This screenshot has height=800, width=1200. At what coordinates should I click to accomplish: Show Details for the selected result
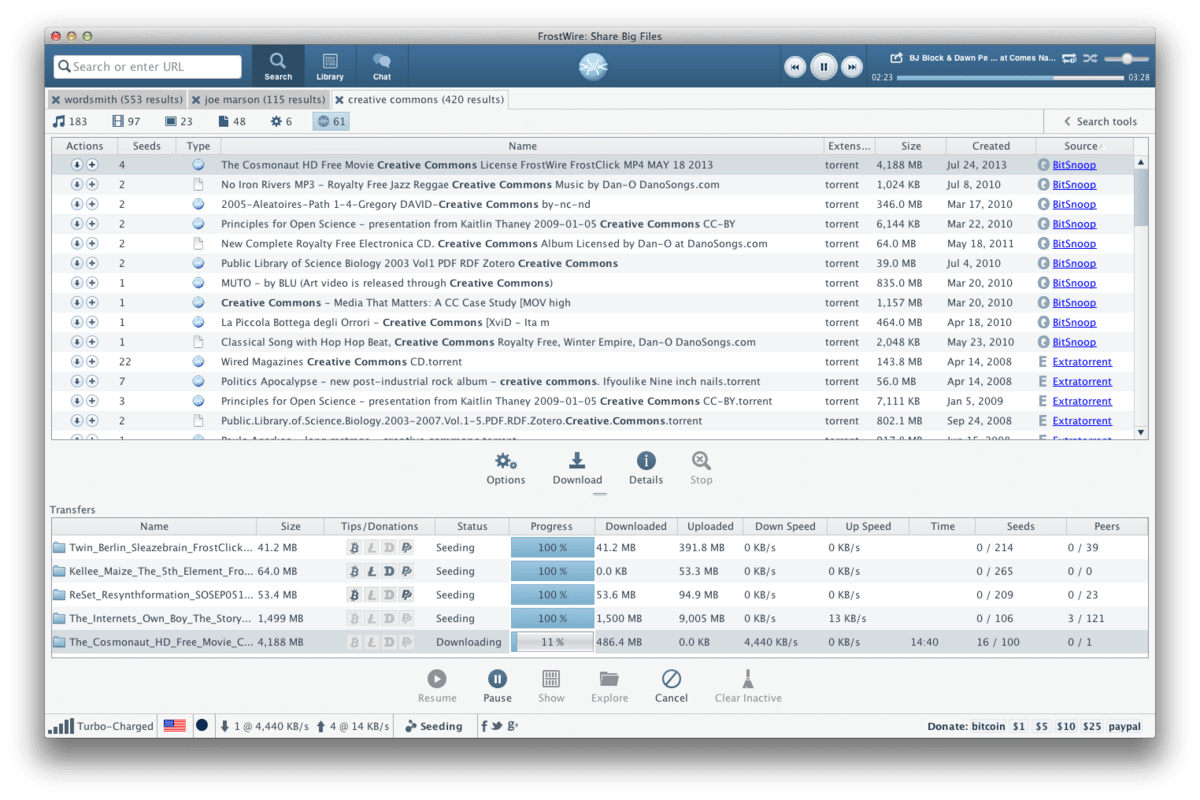[x=646, y=468]
